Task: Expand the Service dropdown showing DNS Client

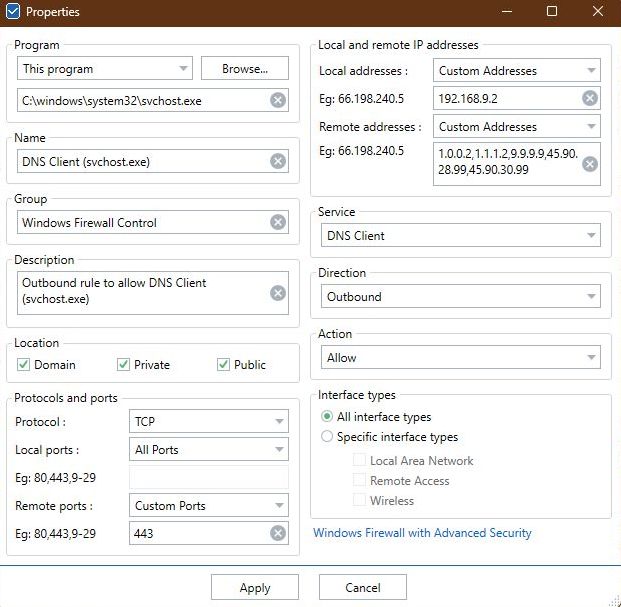Action: (463, 236)
